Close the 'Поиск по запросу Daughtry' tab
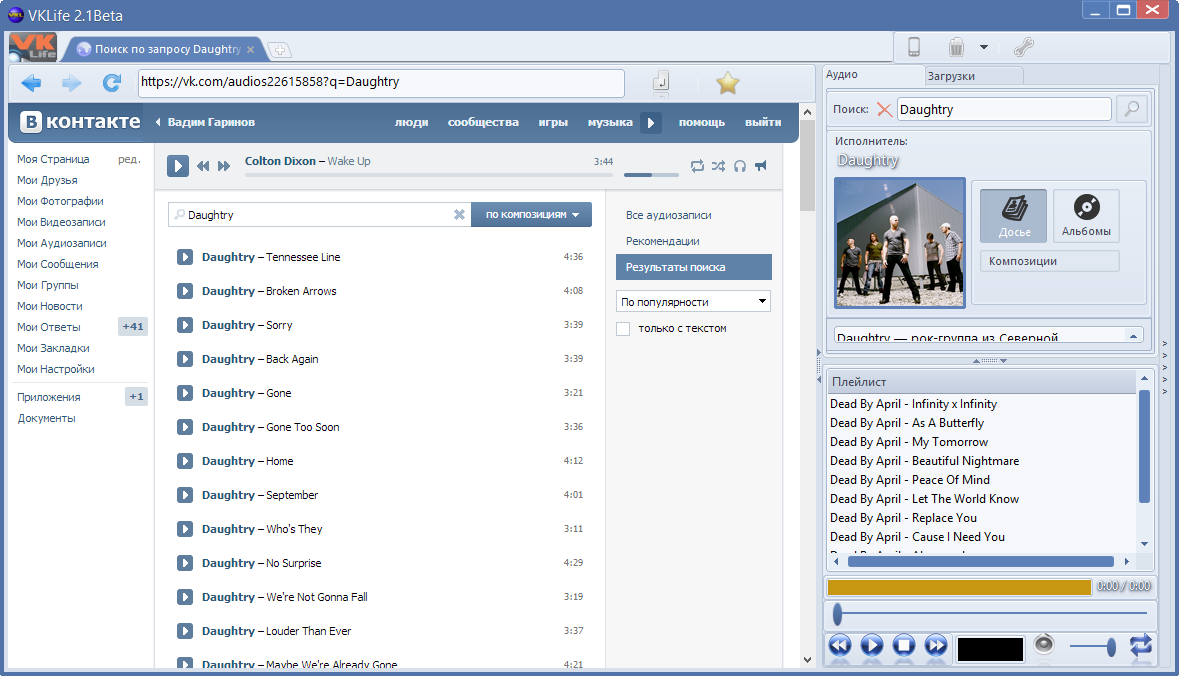This screenshot has width=1179, height=676. tap(250, 50)
